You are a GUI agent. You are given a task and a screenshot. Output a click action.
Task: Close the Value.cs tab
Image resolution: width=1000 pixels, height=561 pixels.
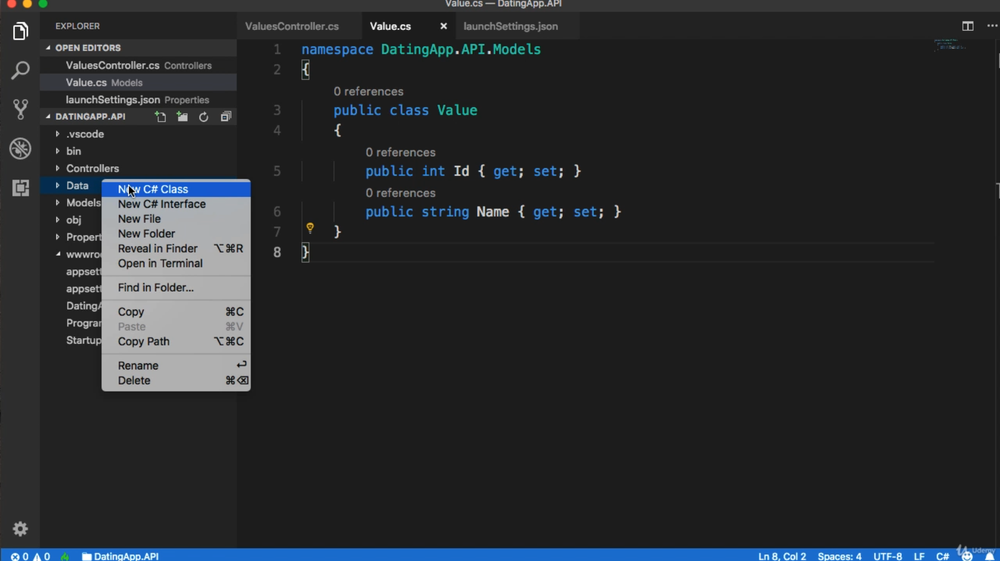443,26
